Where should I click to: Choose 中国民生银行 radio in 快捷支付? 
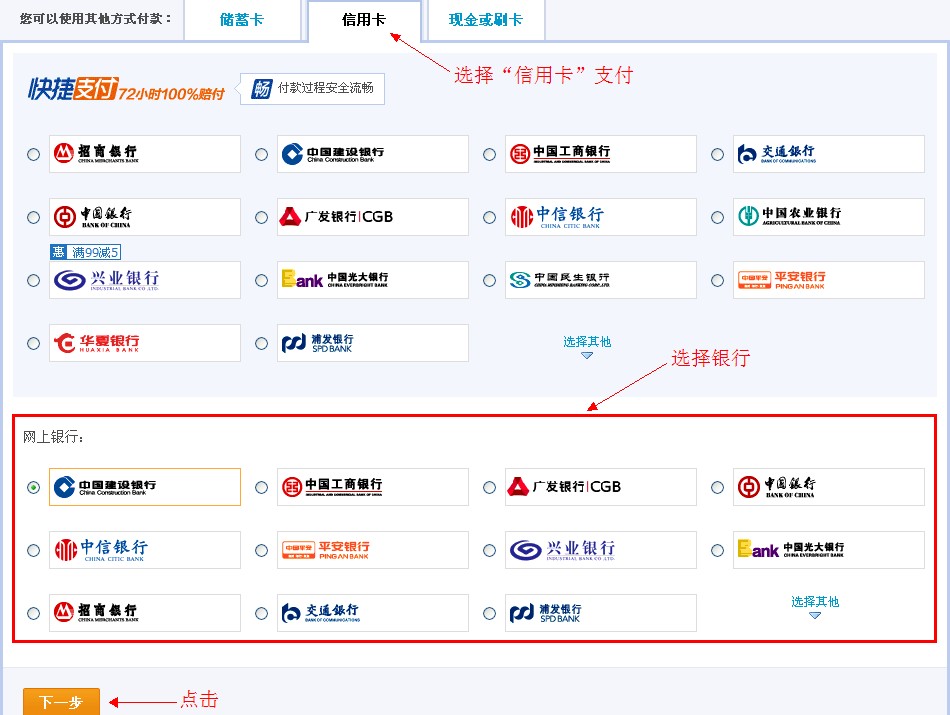490,281
